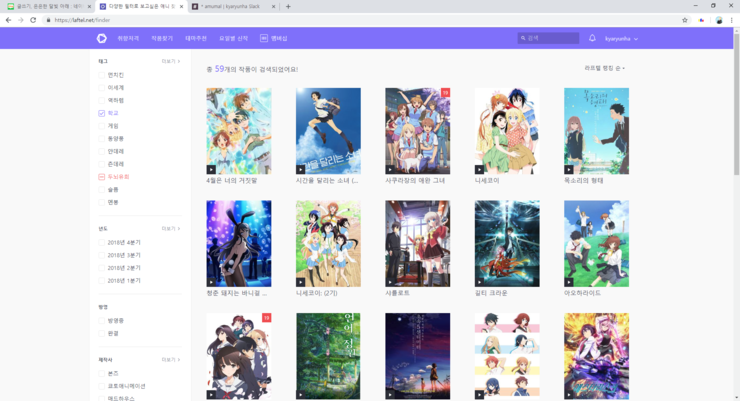The image size is (740, 401).
Task: Open the 취향저격 navigation menu
Action: pos(128,38)
